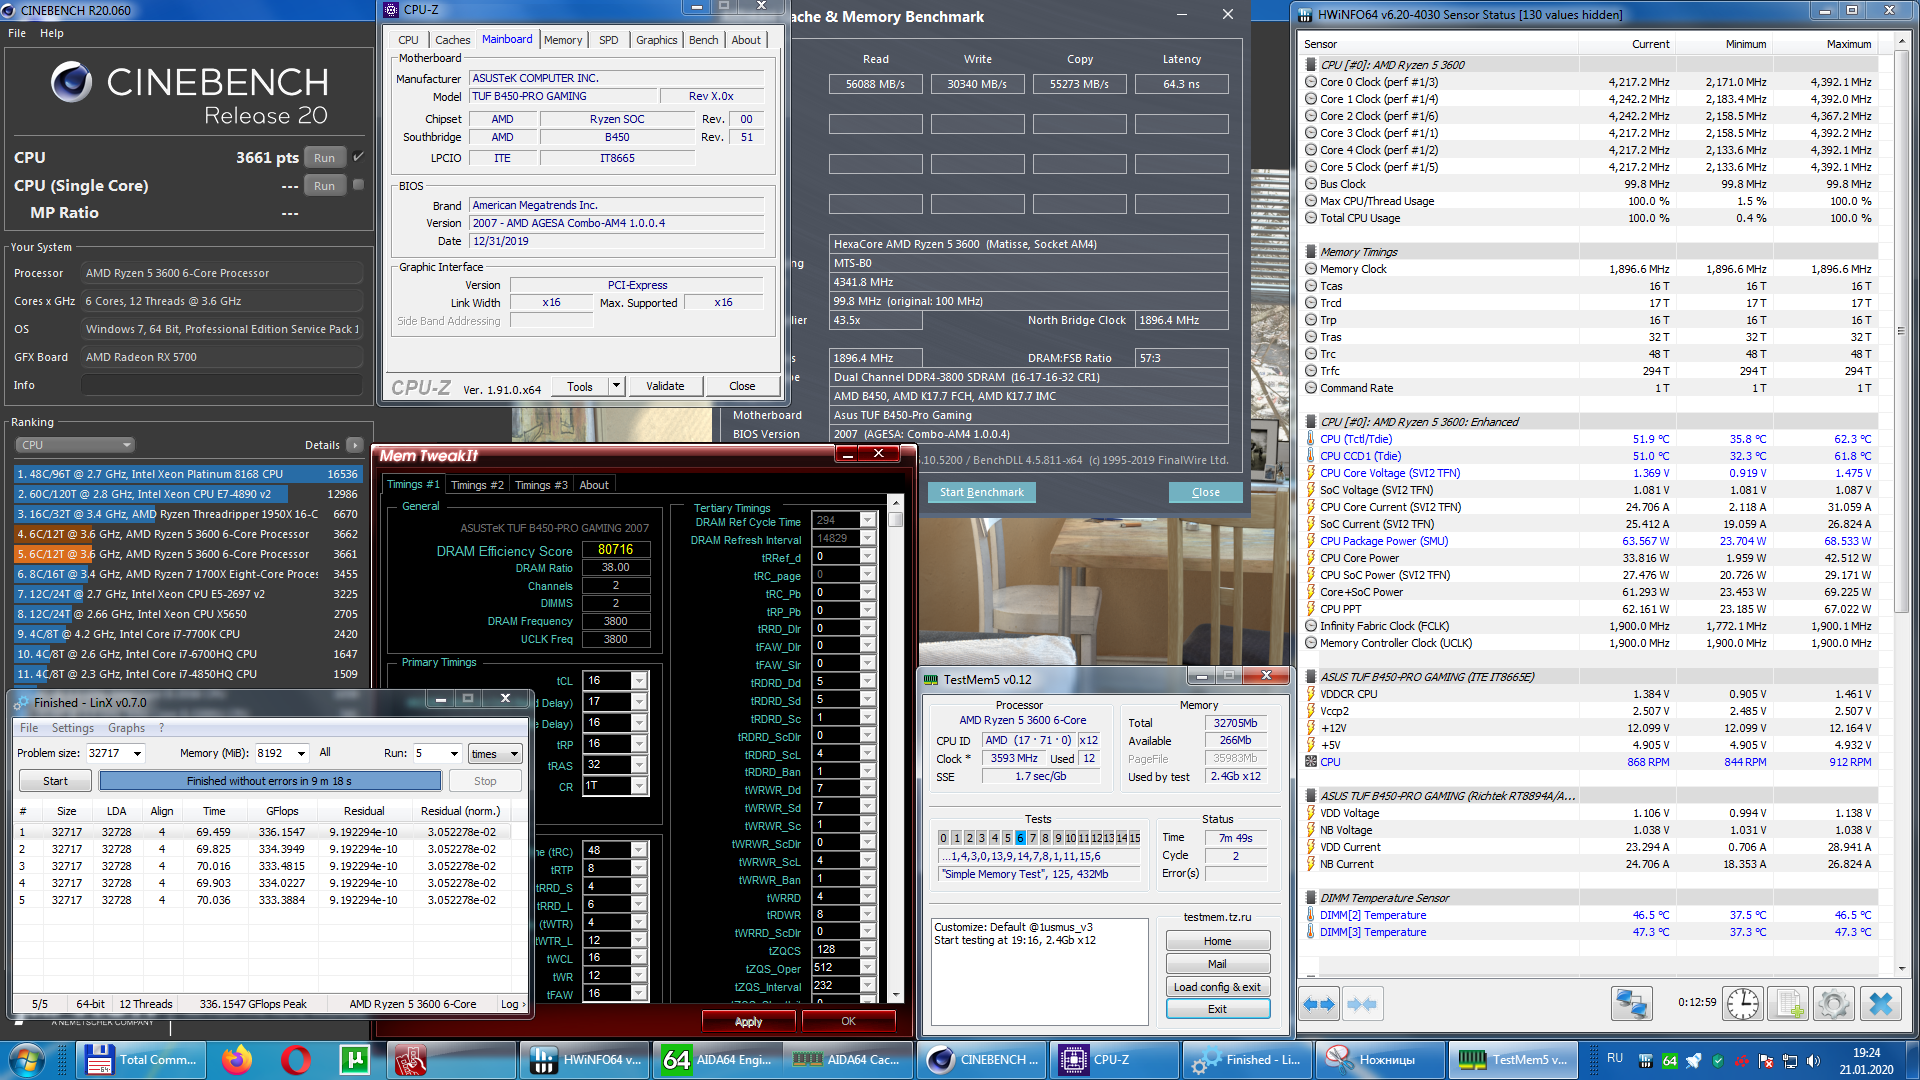Open Opera browser taskbar icon
This screenshot has height=1080, width=1920.
point(296,1059)
